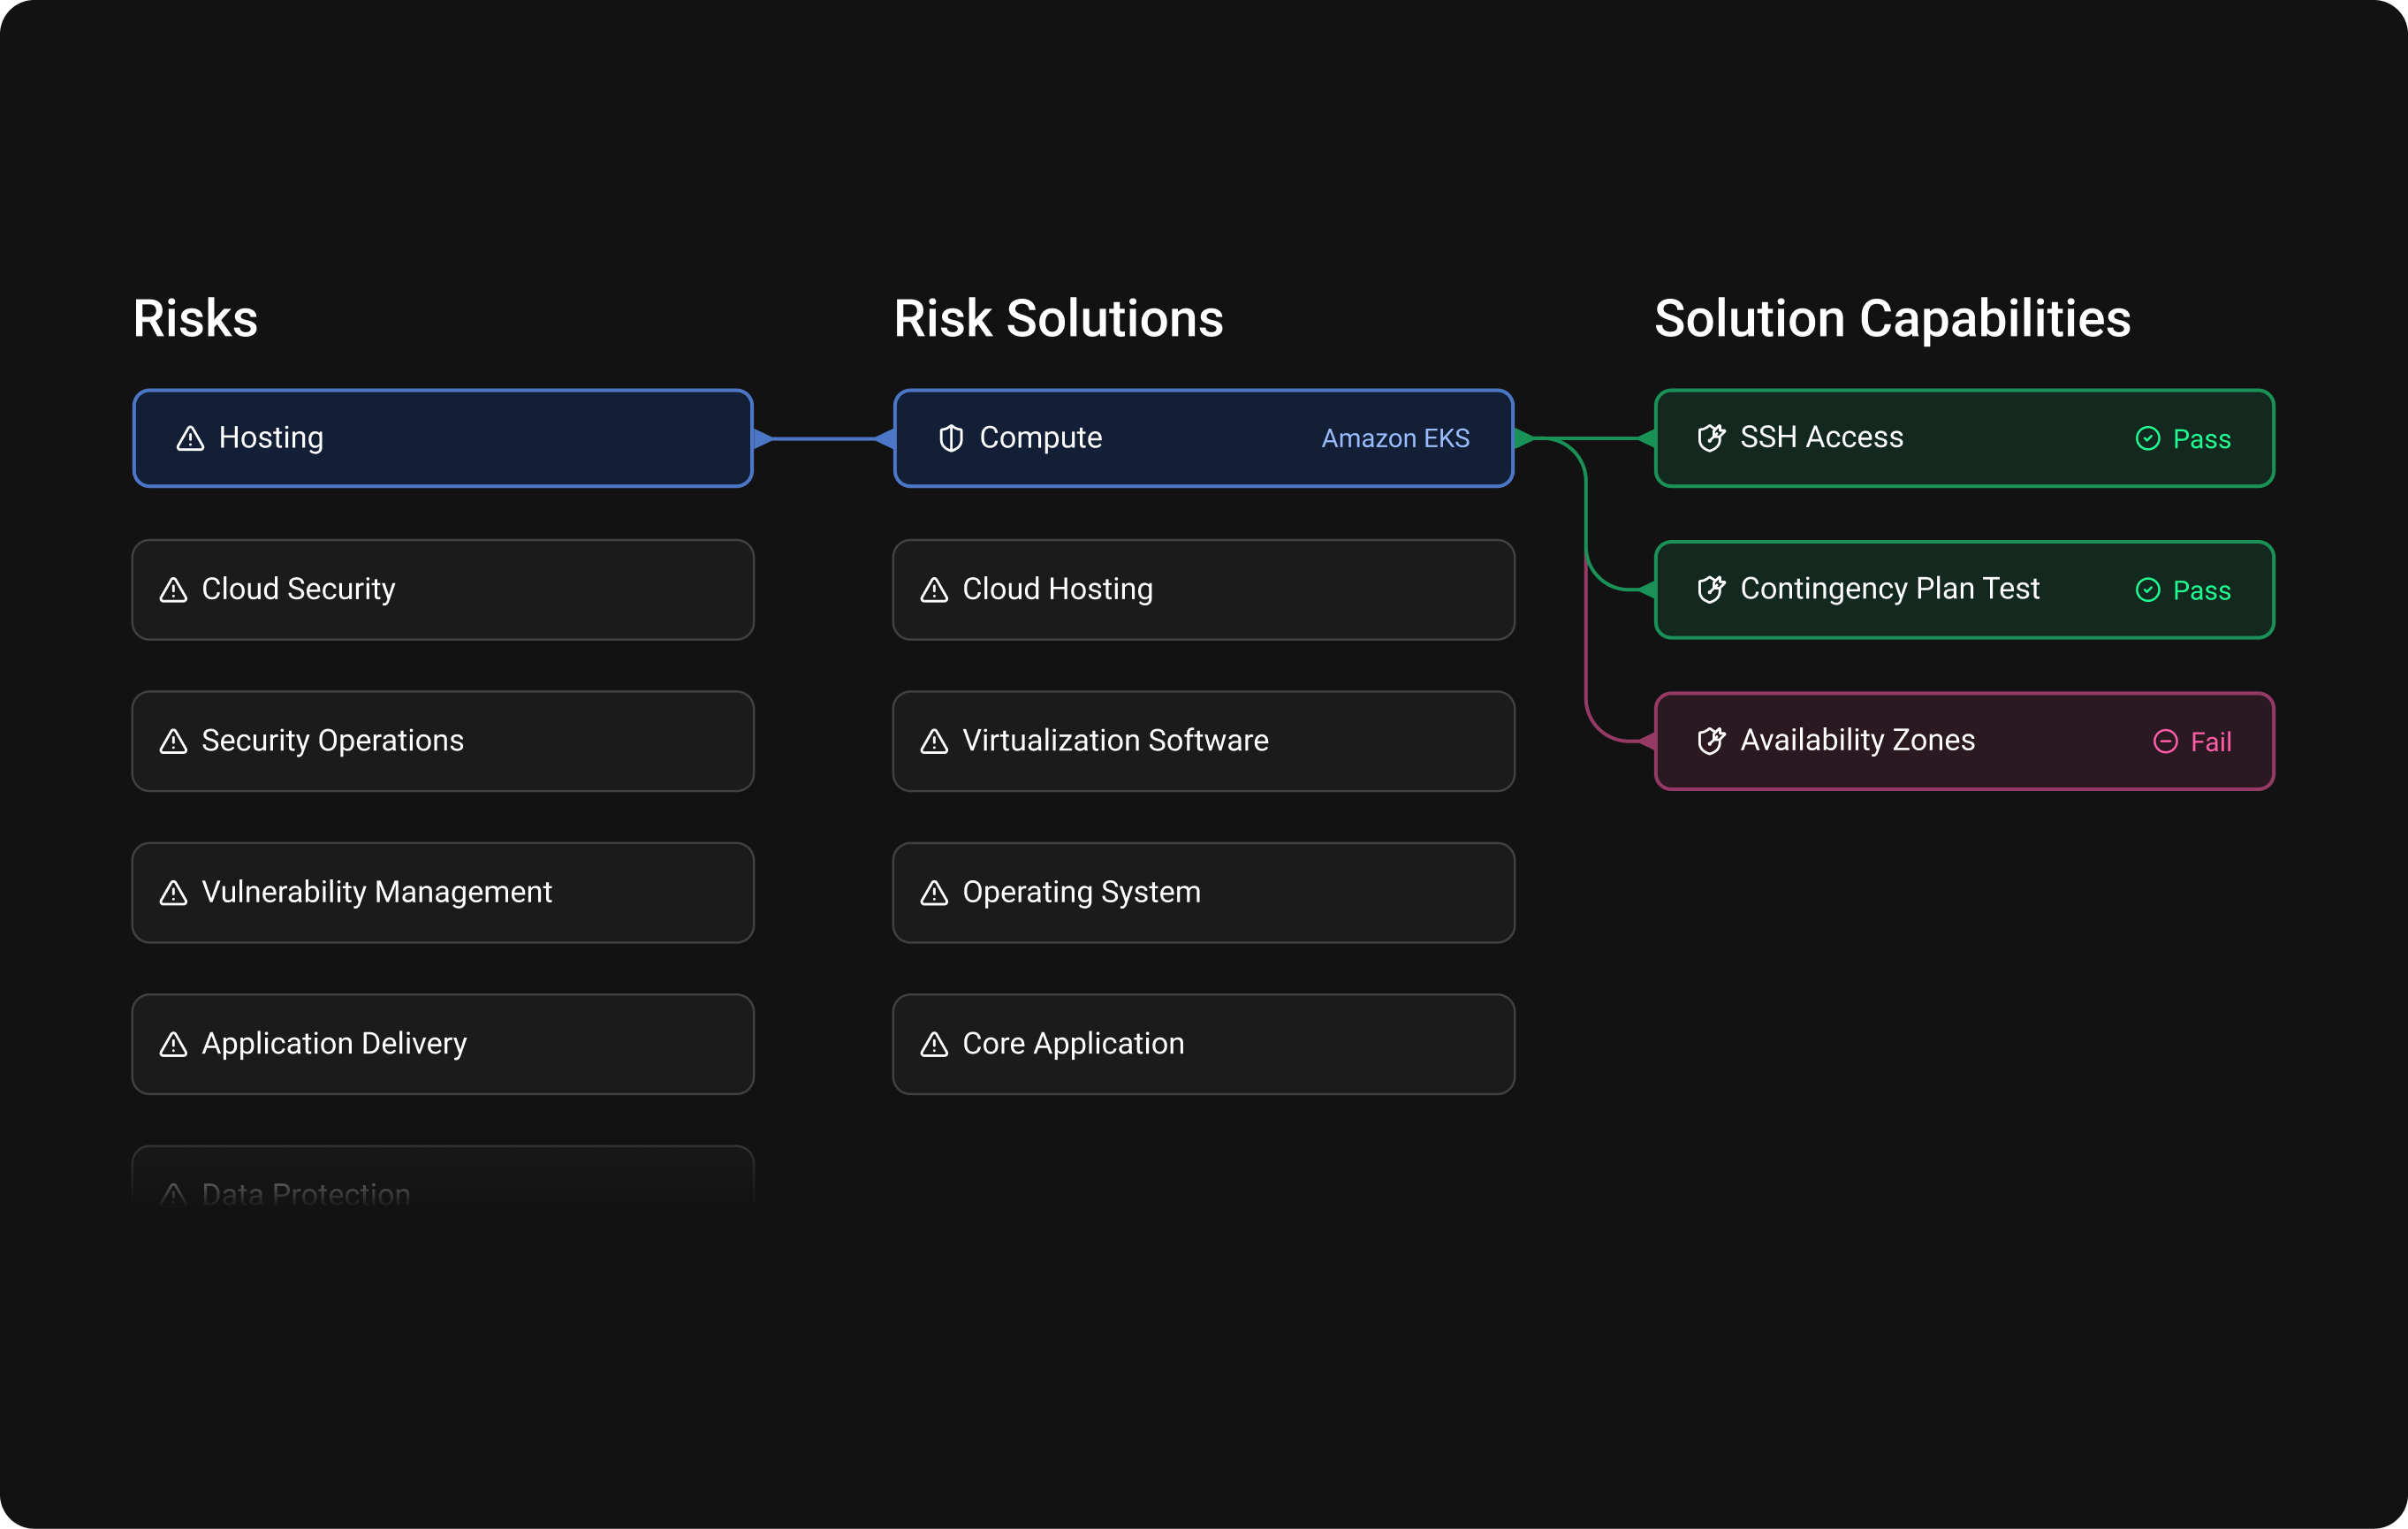Select the Compute risk solution card
The height and width of the screenshot is (1529, 2408).
coord(1204,438)
